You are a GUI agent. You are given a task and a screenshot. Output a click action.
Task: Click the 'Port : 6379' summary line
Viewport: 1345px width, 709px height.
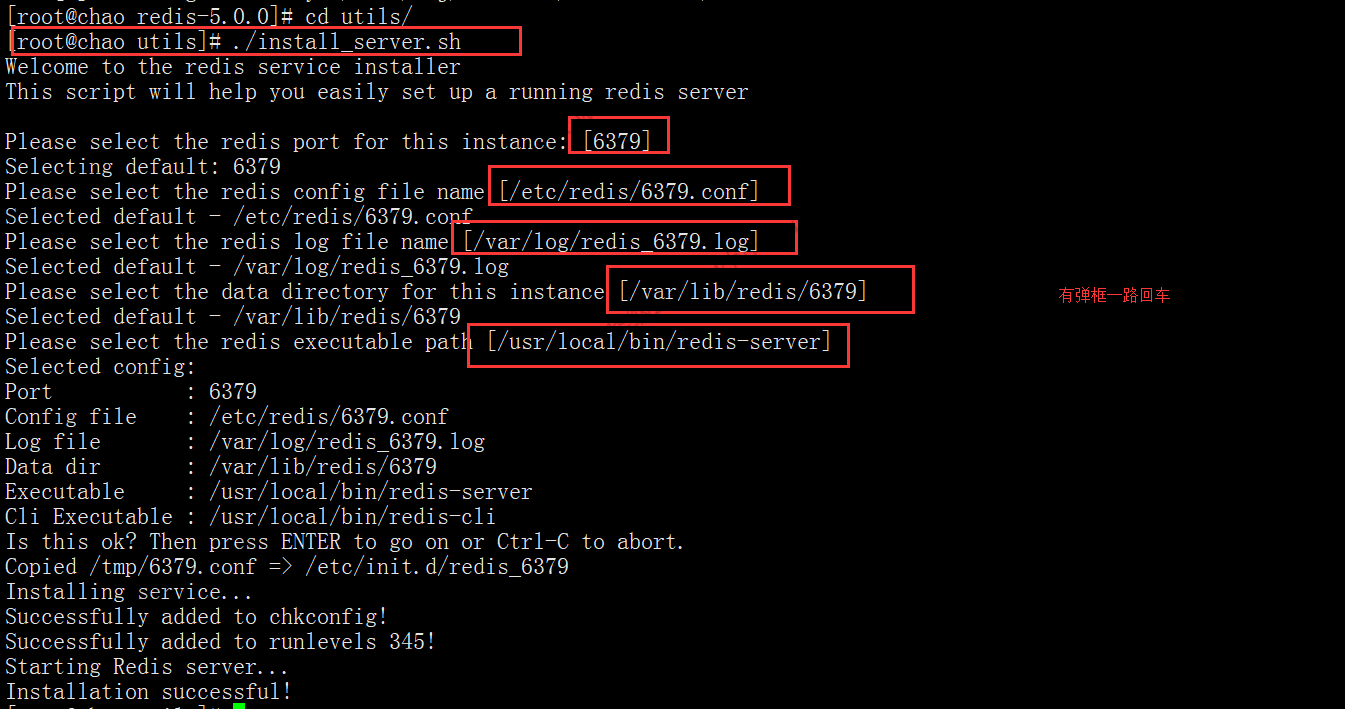click(131, 391)
